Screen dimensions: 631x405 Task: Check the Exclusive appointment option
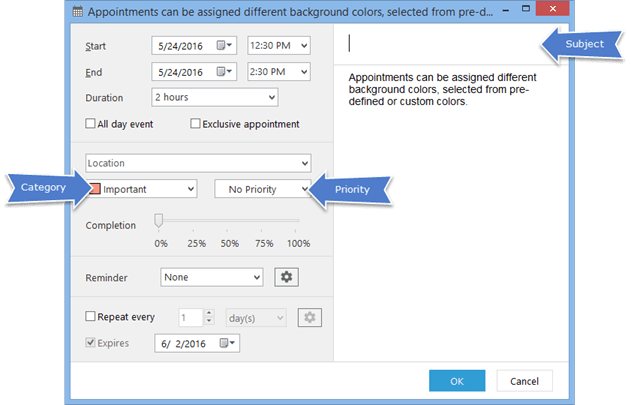coord(195,123)
